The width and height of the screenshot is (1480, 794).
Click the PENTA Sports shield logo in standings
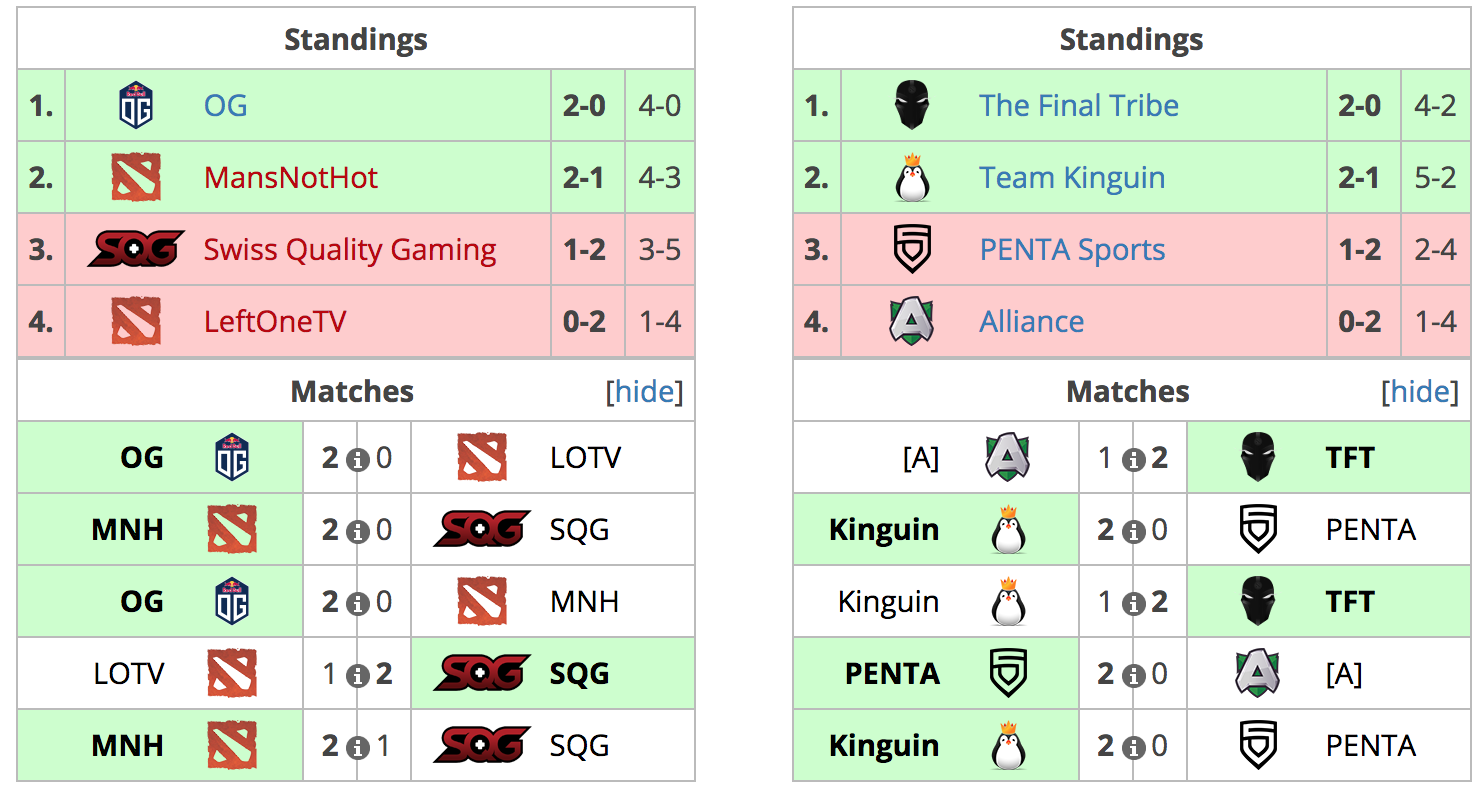tap(911, 249)
